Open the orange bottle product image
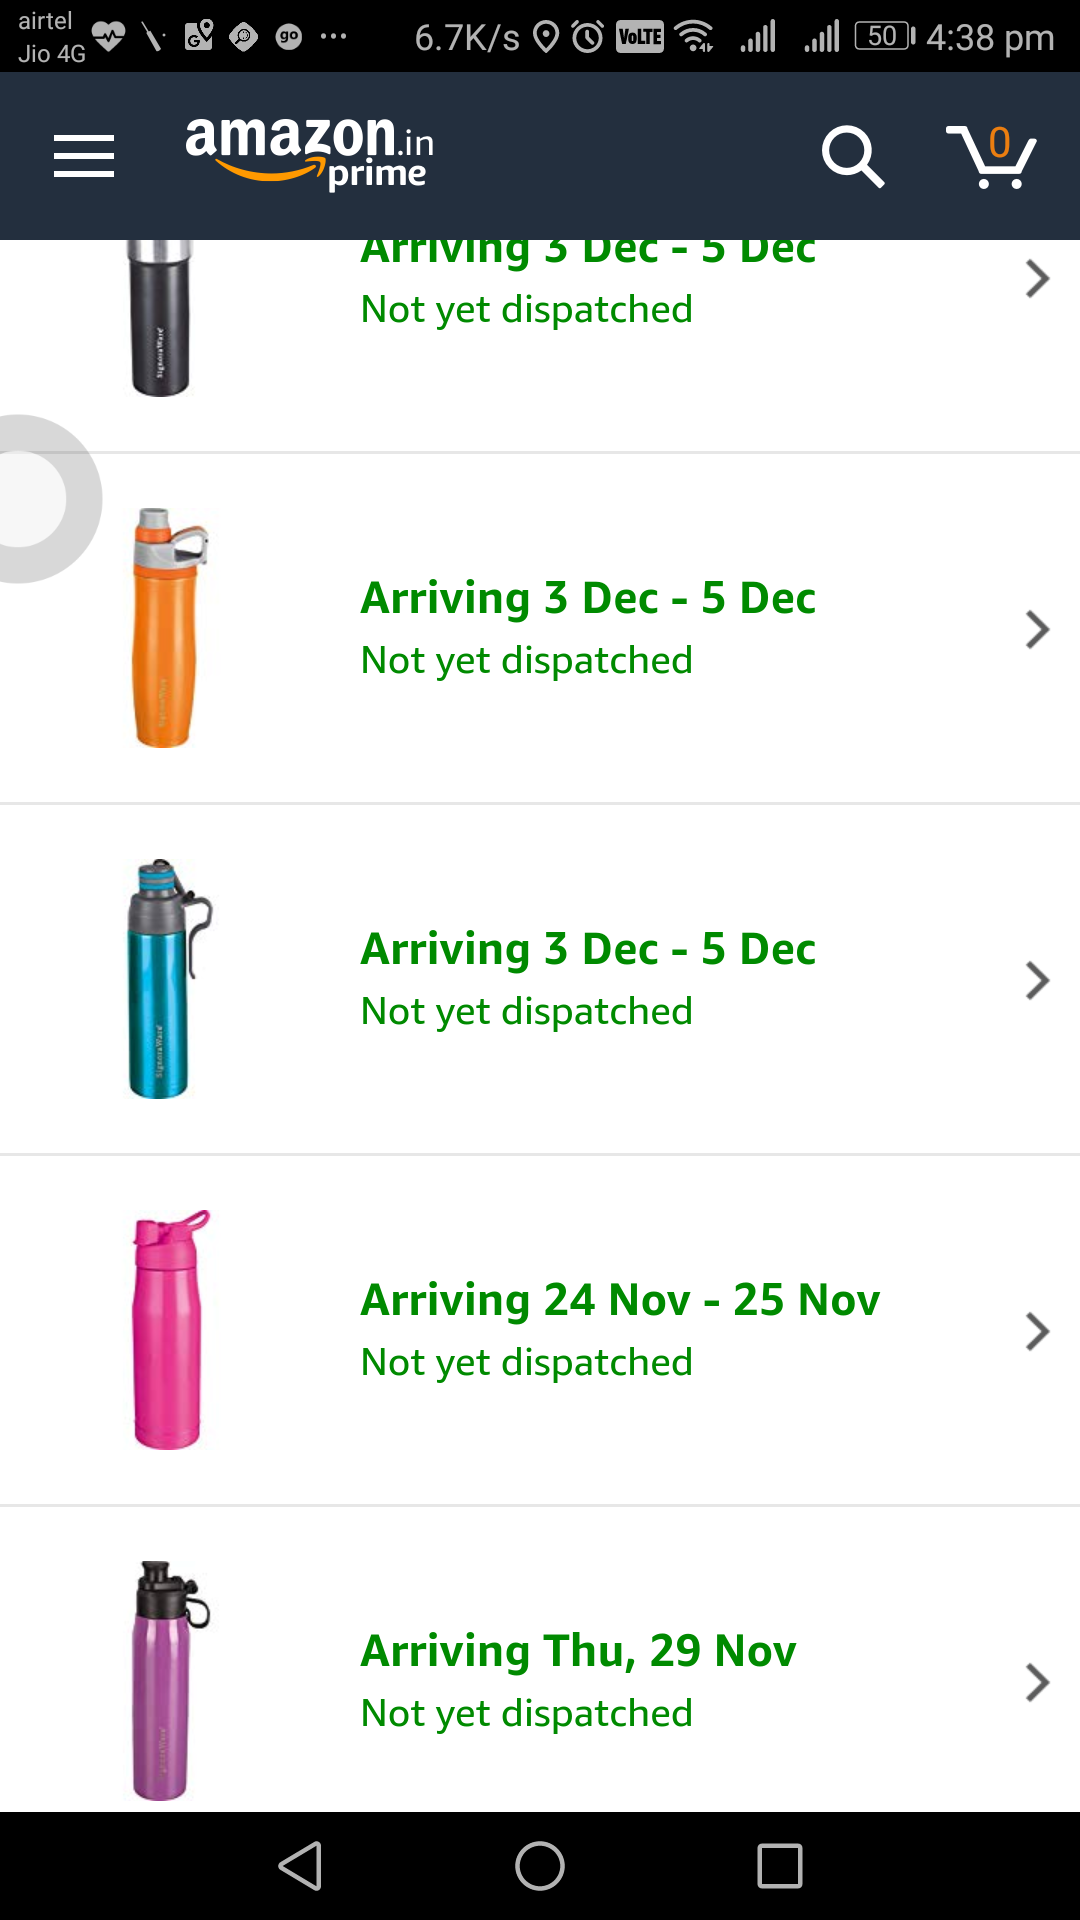This screenshot has width=1080, height=1920. pyautogui.click(x=167, y=628)
